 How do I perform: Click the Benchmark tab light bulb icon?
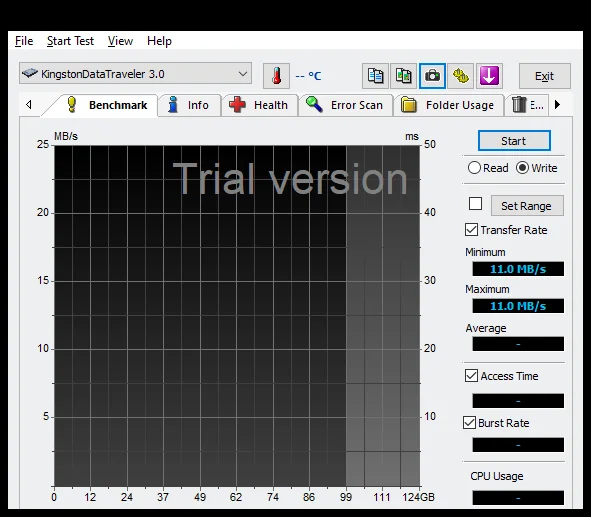click(x=72, y=104)
